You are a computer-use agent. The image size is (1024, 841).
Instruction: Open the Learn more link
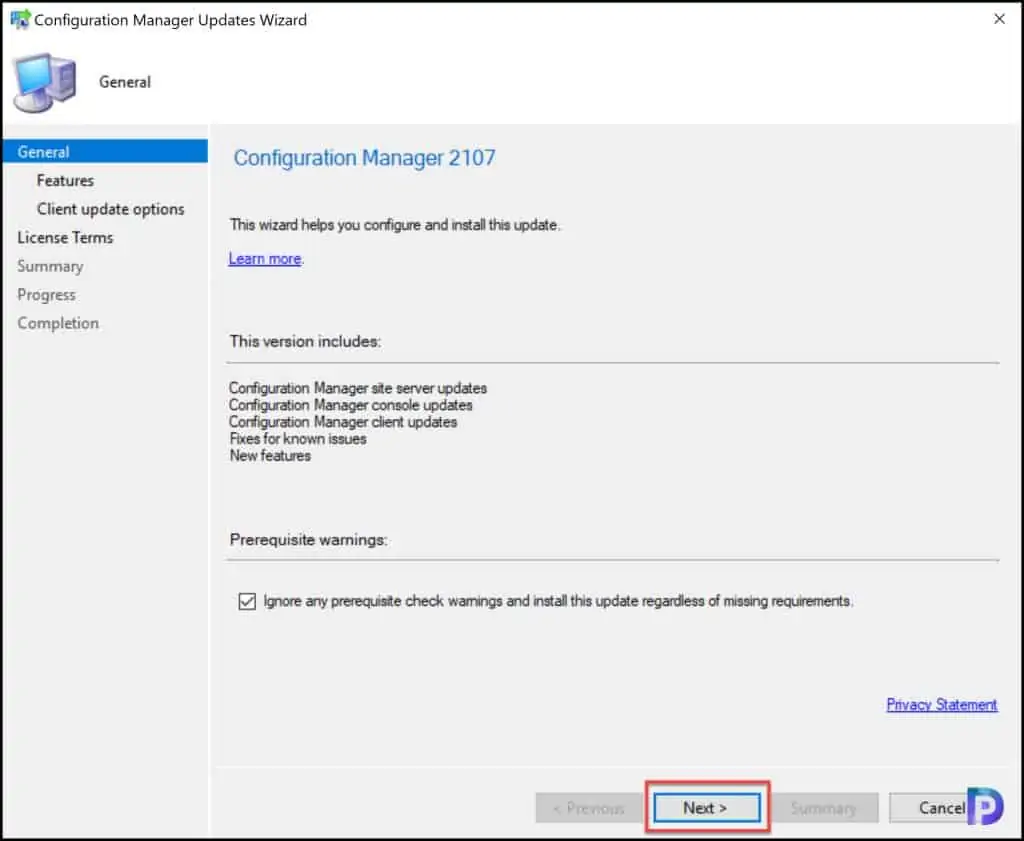264,259
